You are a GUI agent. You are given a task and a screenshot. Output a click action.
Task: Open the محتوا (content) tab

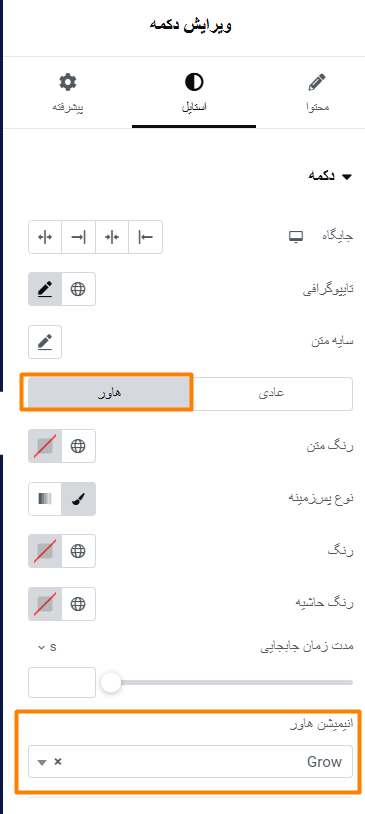(317, 93)
